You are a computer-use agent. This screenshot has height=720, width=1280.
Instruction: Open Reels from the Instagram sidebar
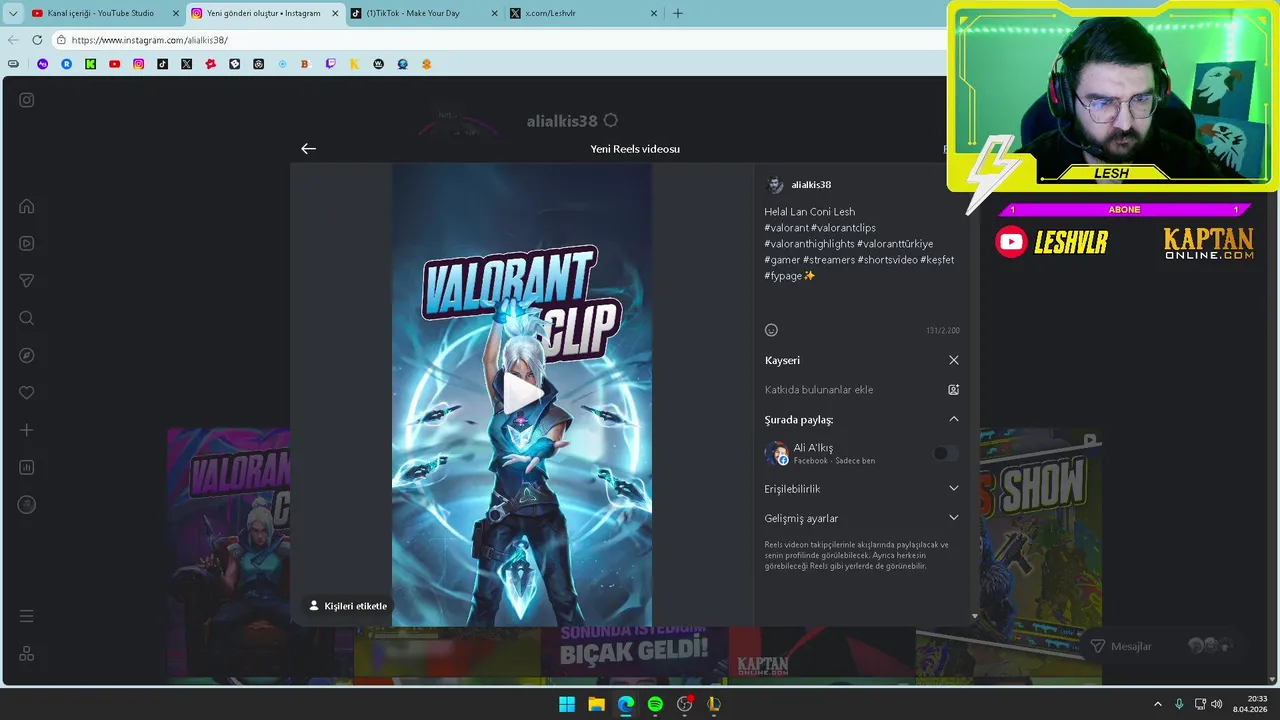27,243
